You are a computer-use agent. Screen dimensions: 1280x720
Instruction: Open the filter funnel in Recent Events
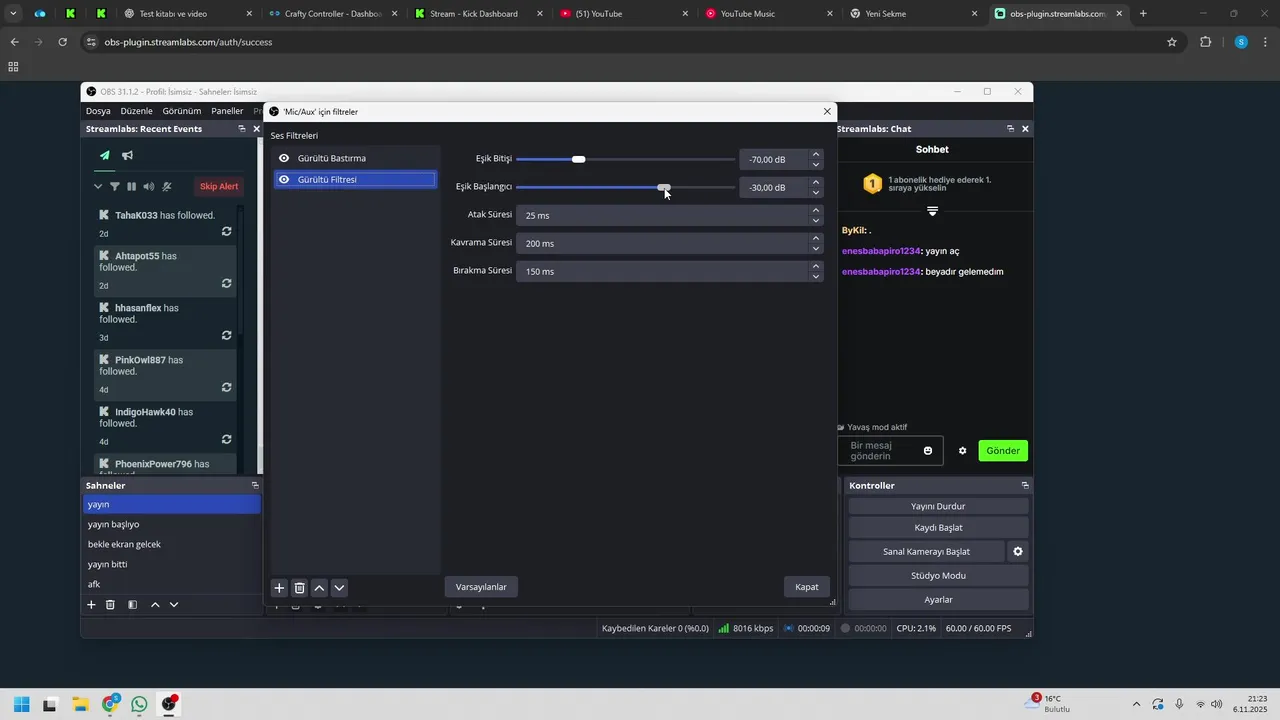click(x=115, y=187)
